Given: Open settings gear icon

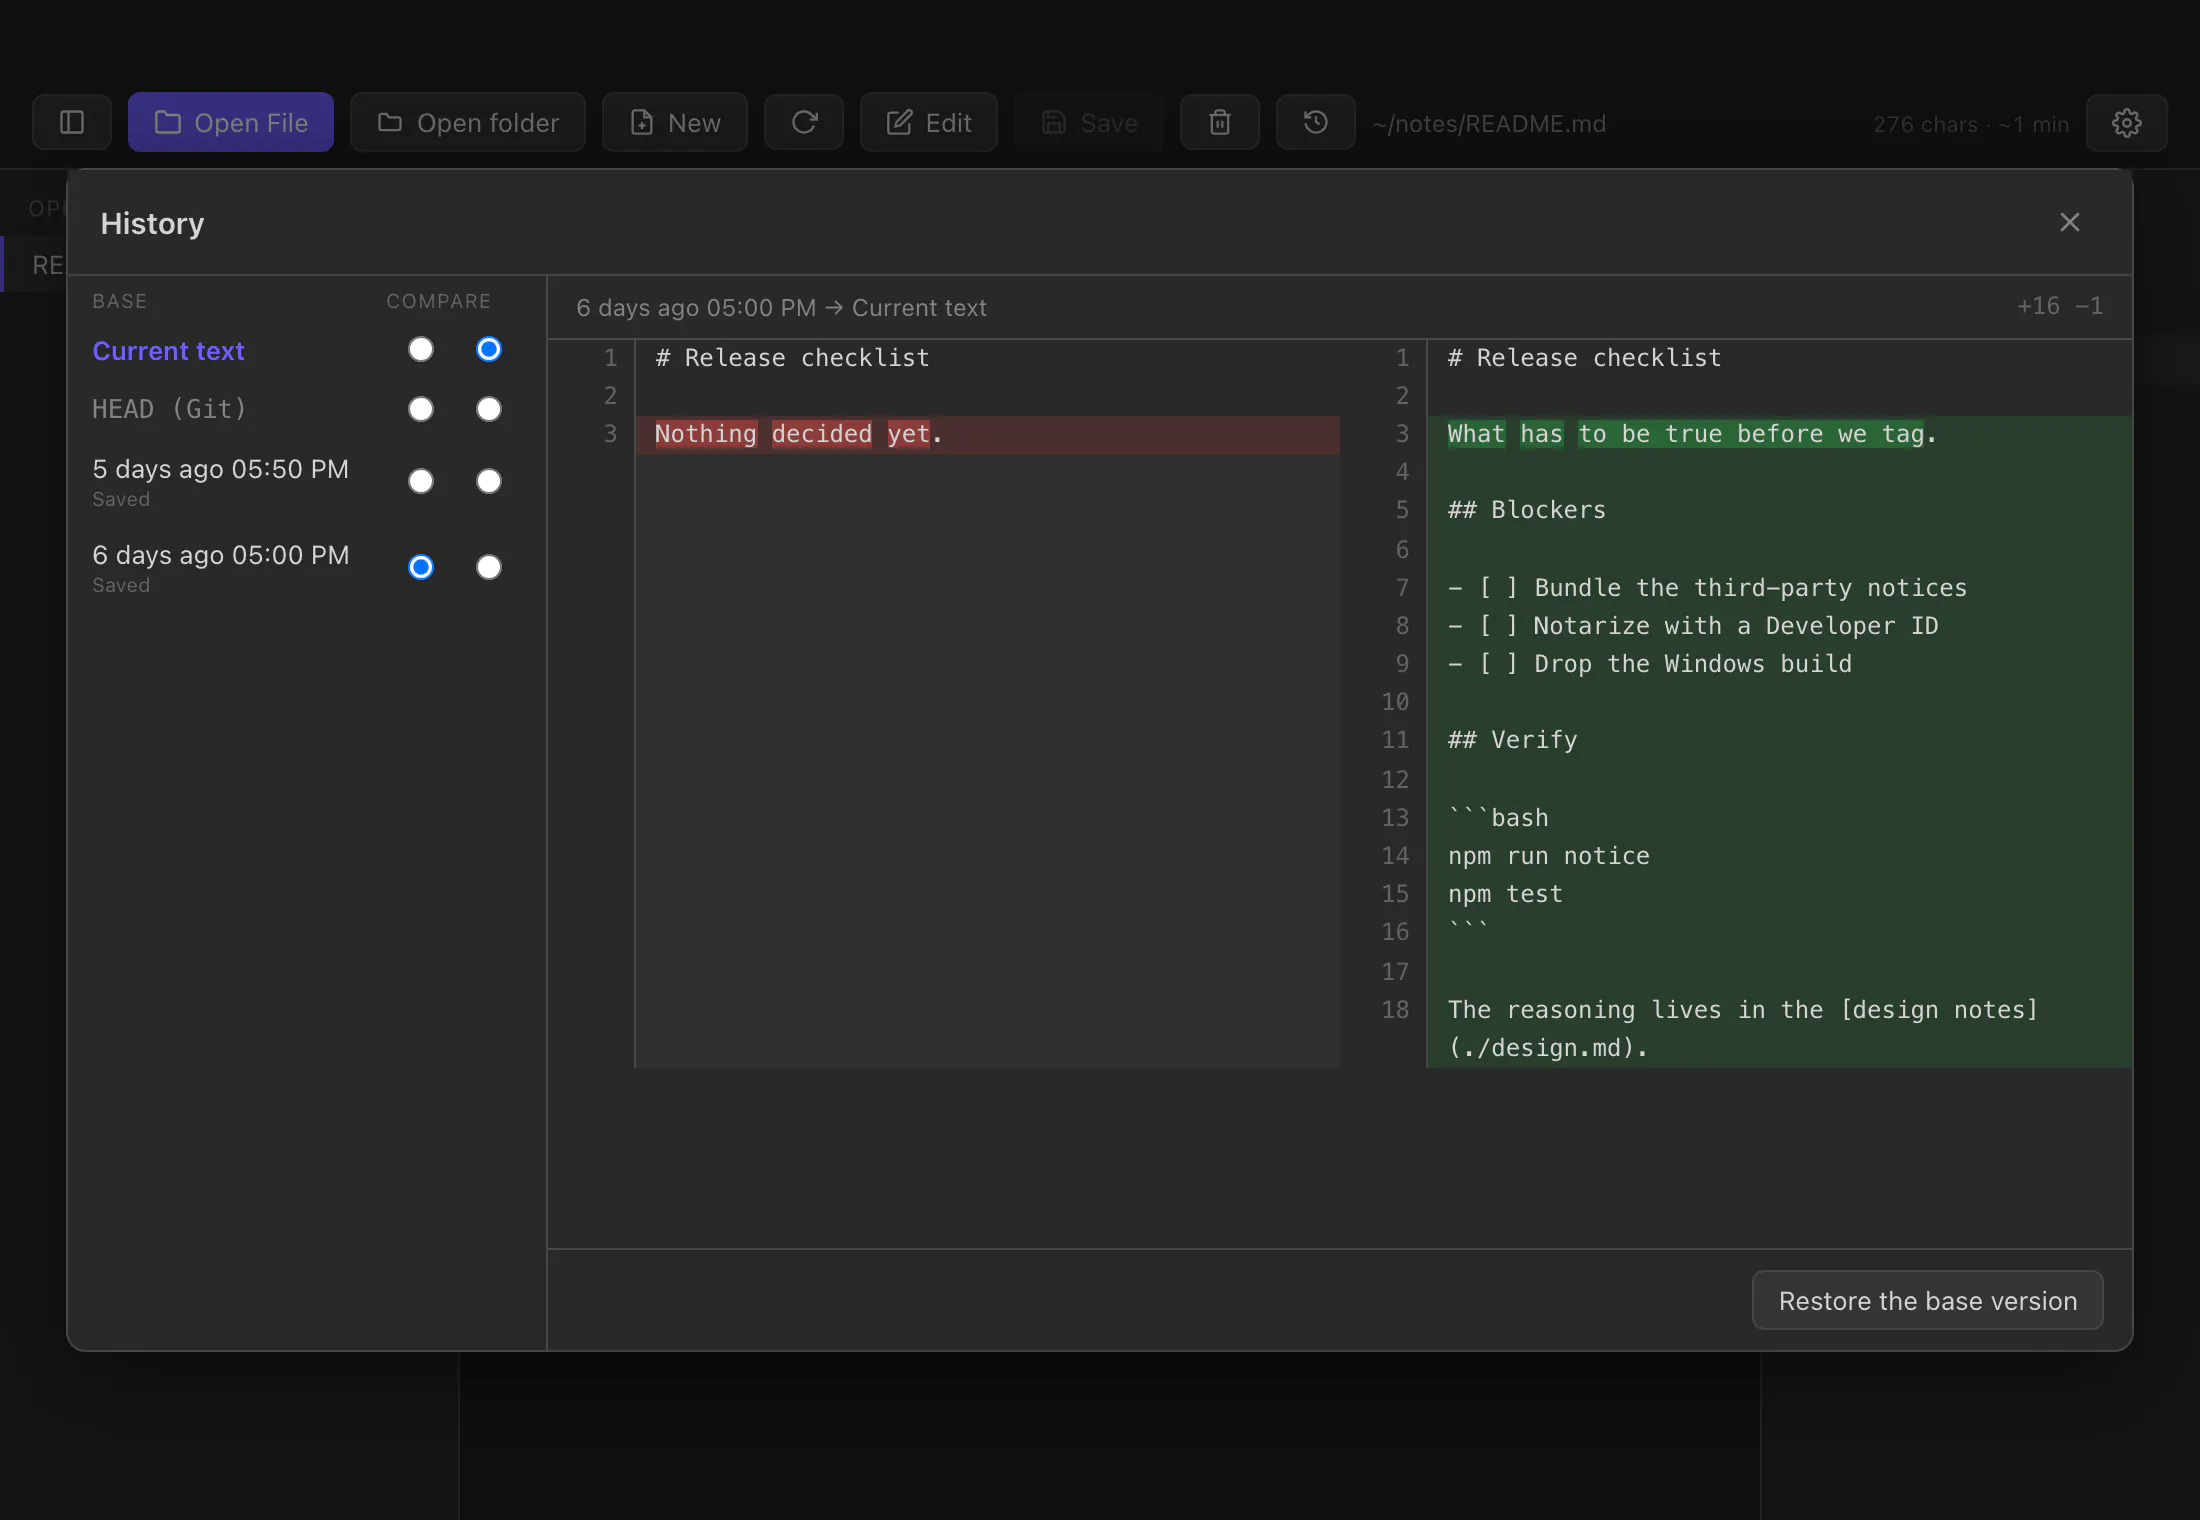Looking at the screenshot, I should pyautogui.click(x=2127, y=122).
